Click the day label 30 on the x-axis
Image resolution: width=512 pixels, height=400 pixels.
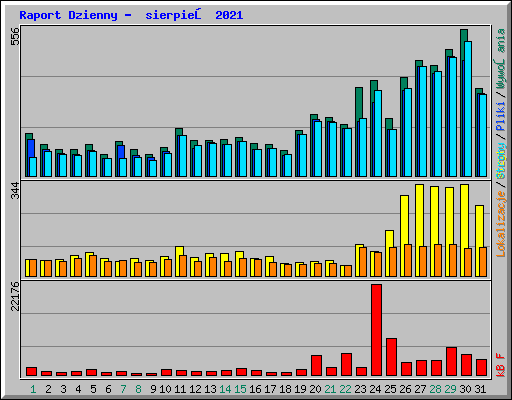[465, 389]
